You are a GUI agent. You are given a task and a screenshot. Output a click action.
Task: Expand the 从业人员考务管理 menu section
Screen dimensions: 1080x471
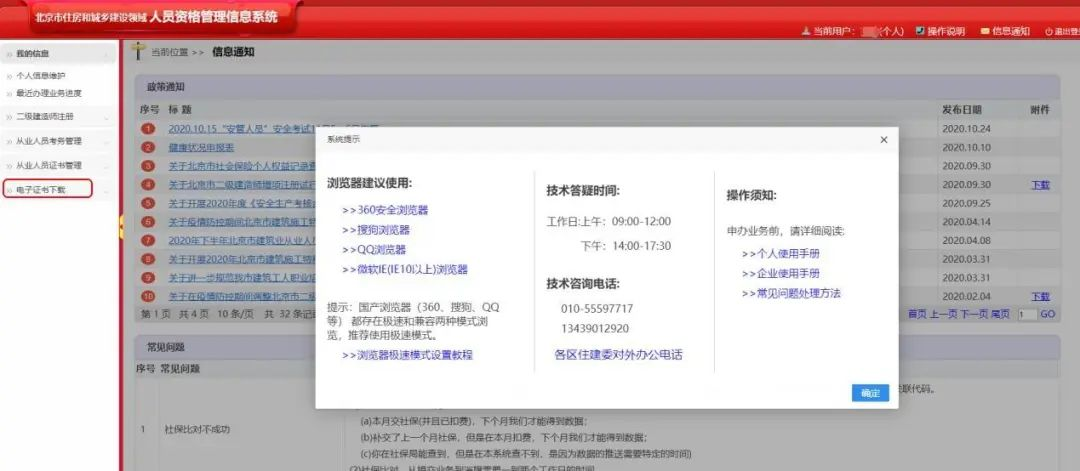[x=58, y=141]
